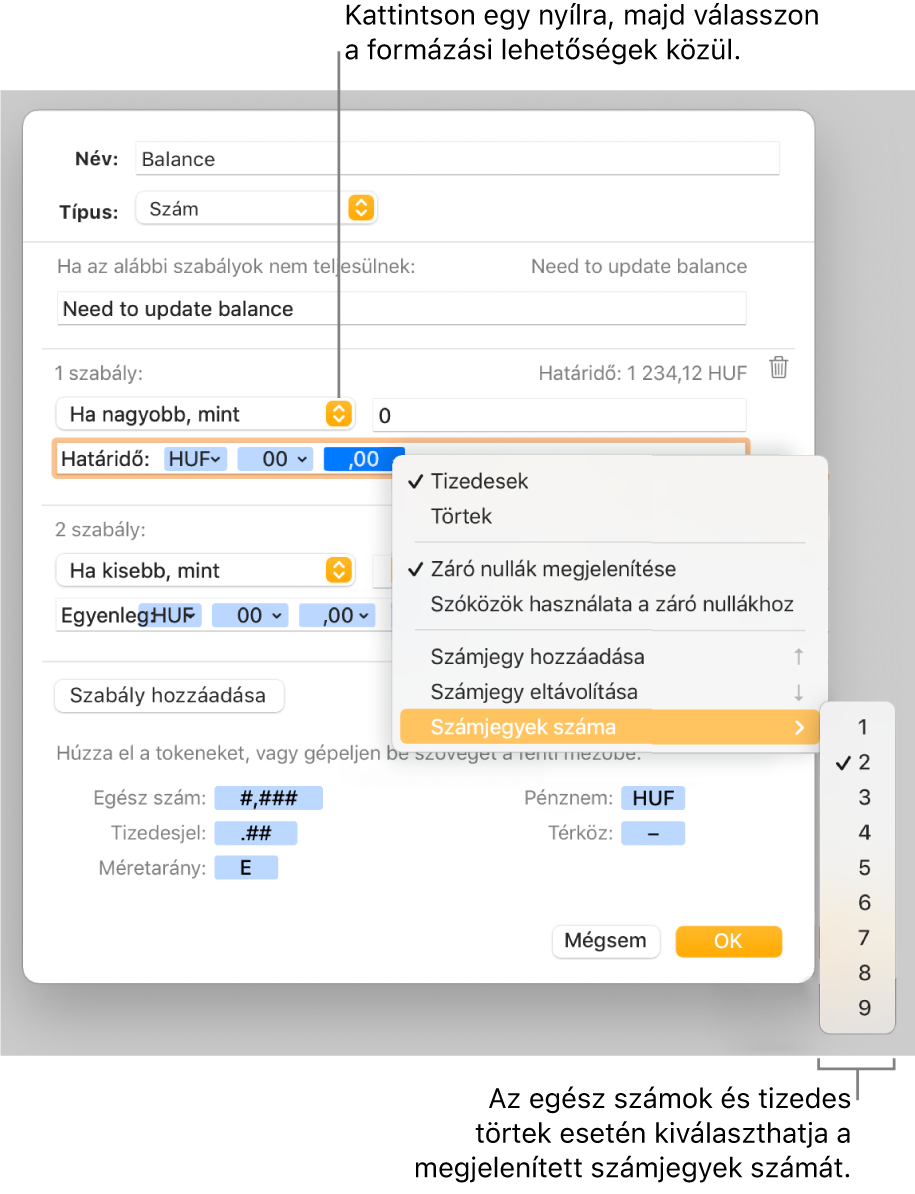This screenshot has width=915, height=1194.
Task: Click the rule 1 value field showing 0
Action: point(559,415)
